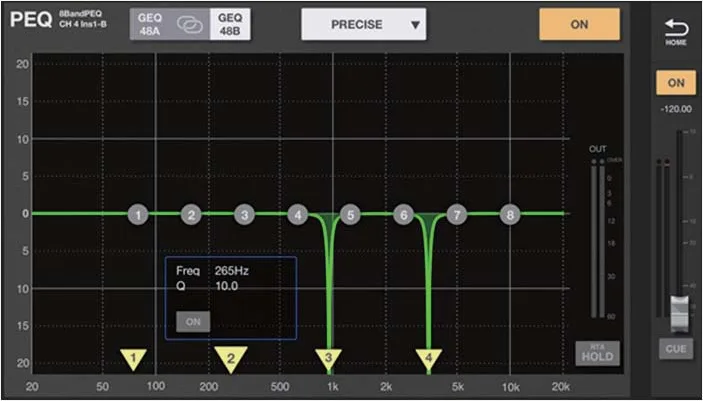703x401 pixels.
Task: Select PEQ band 4 node
Action: pyautogui.click(x=298, y=215)
